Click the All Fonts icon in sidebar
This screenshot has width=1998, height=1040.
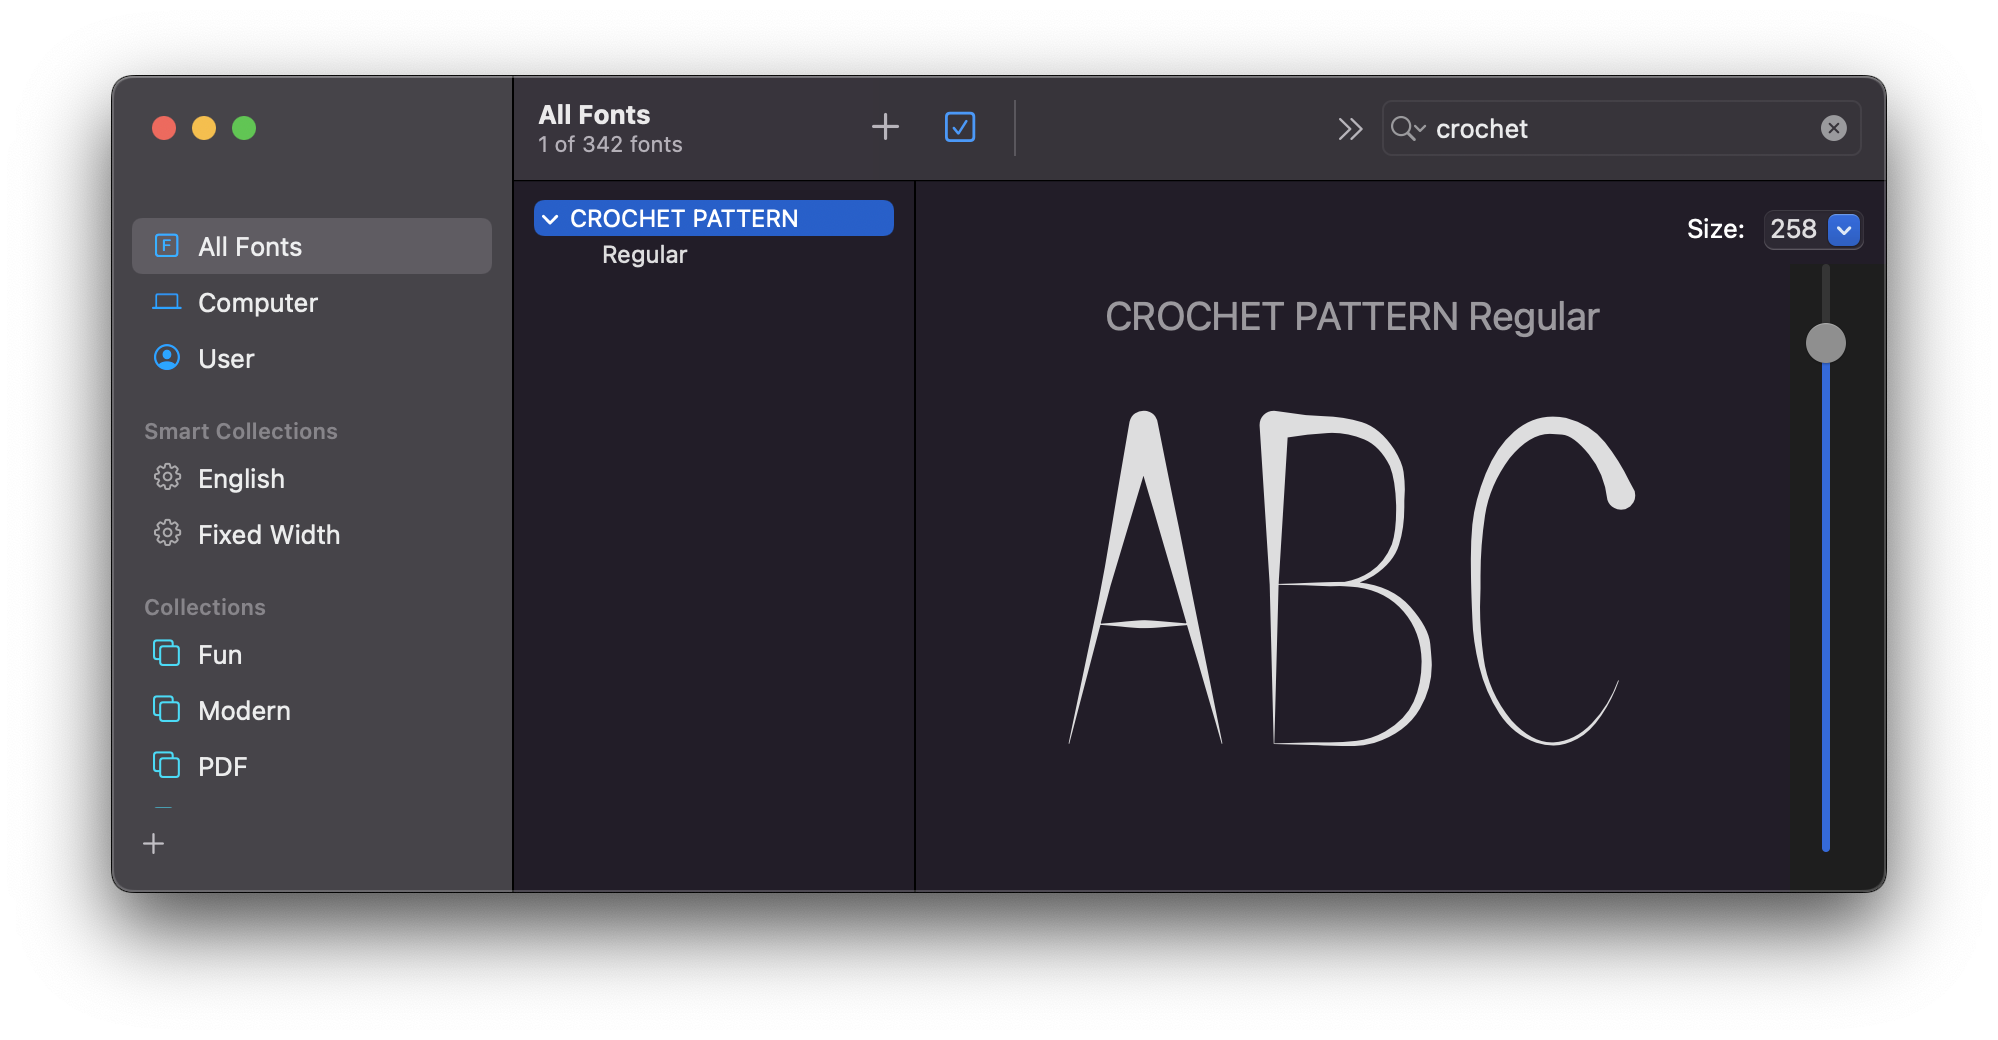(167, 246)
